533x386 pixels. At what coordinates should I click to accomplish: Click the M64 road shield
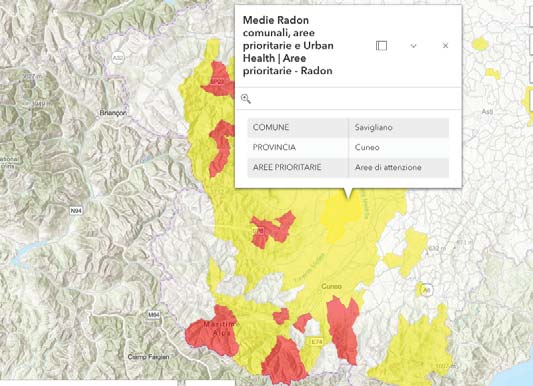click(154, 315)
